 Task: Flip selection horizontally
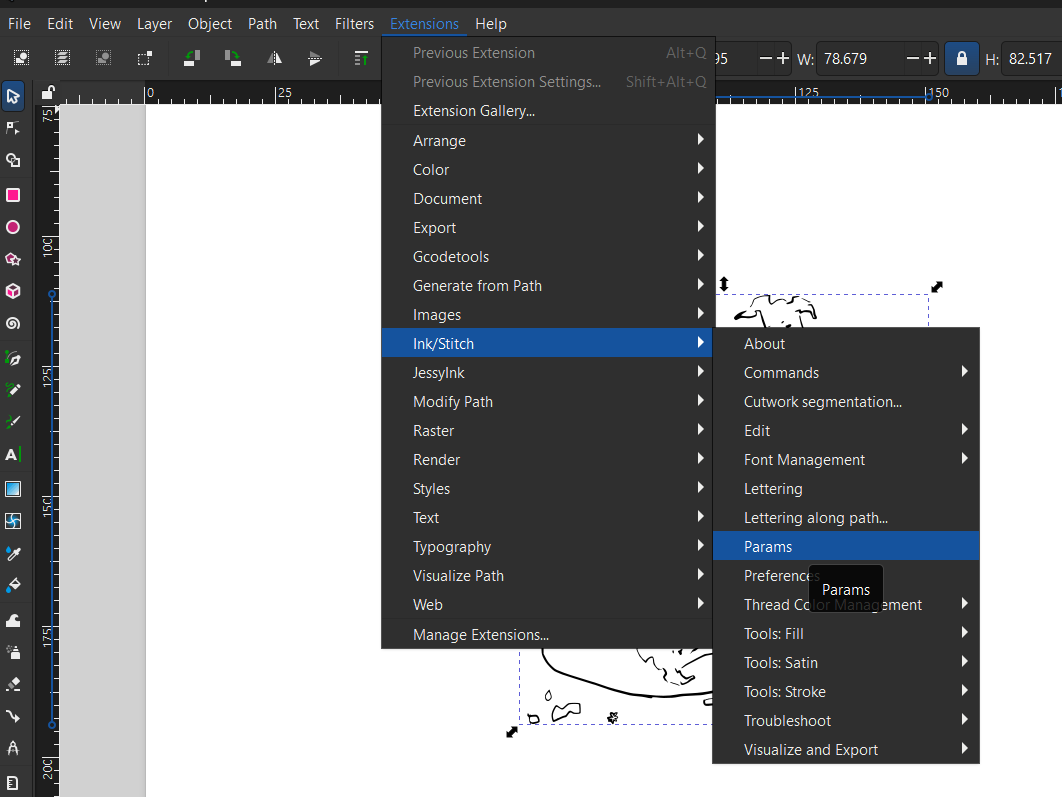(273, 58)
